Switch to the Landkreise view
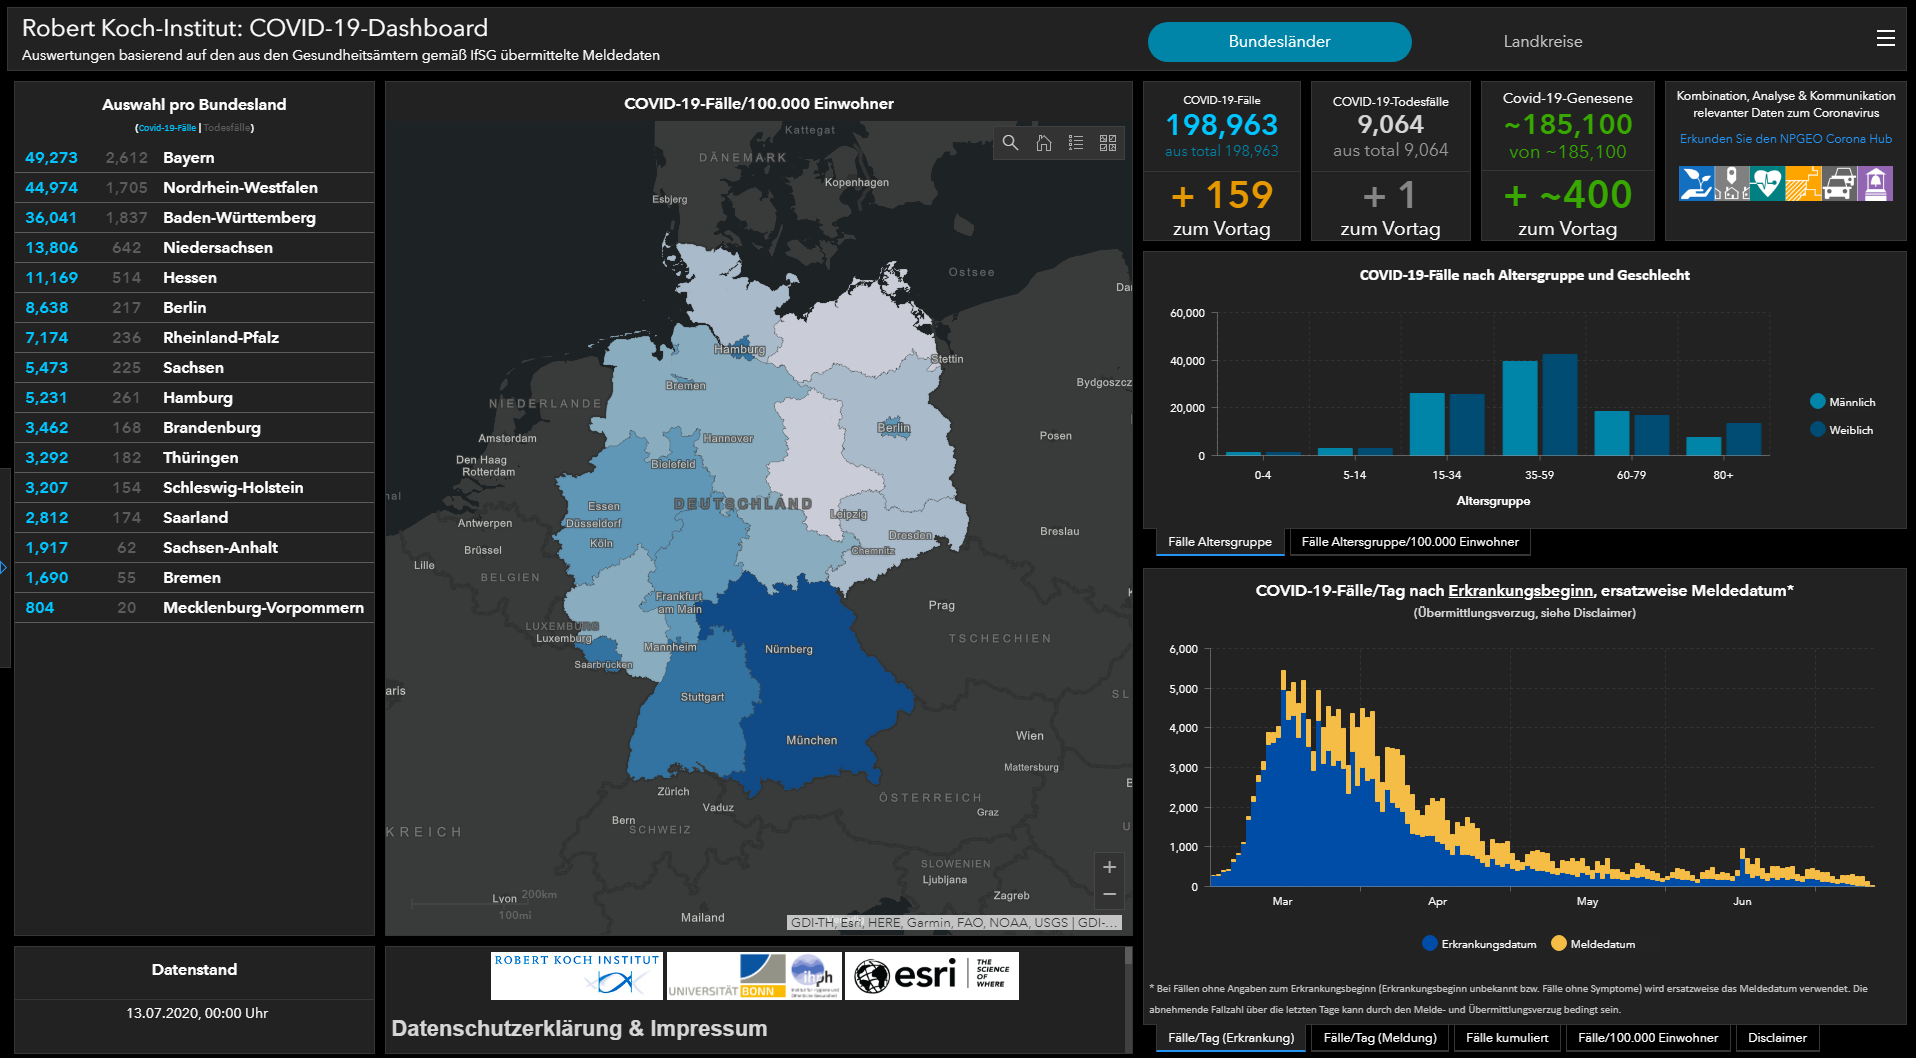The height and width of the screenshot is (1058, 1916). point(1542,42)
